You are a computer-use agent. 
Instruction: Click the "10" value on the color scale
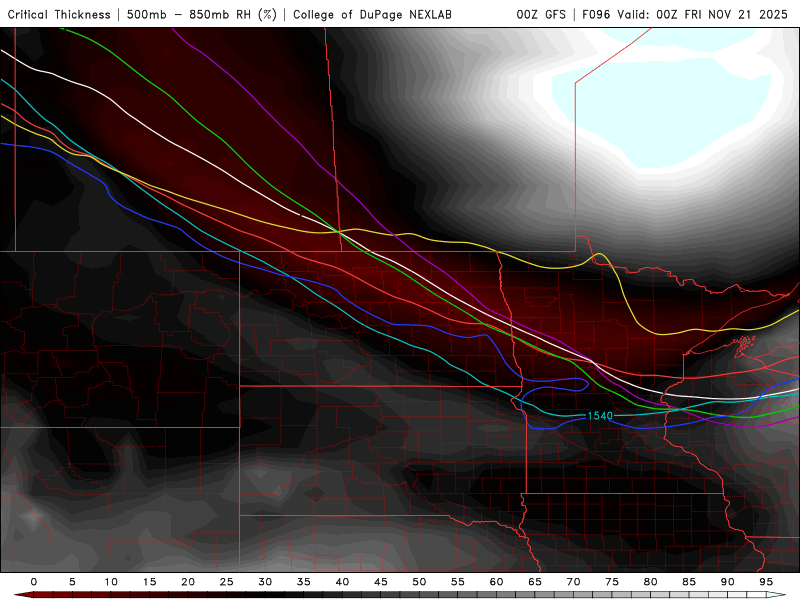(x=111, y=582)
